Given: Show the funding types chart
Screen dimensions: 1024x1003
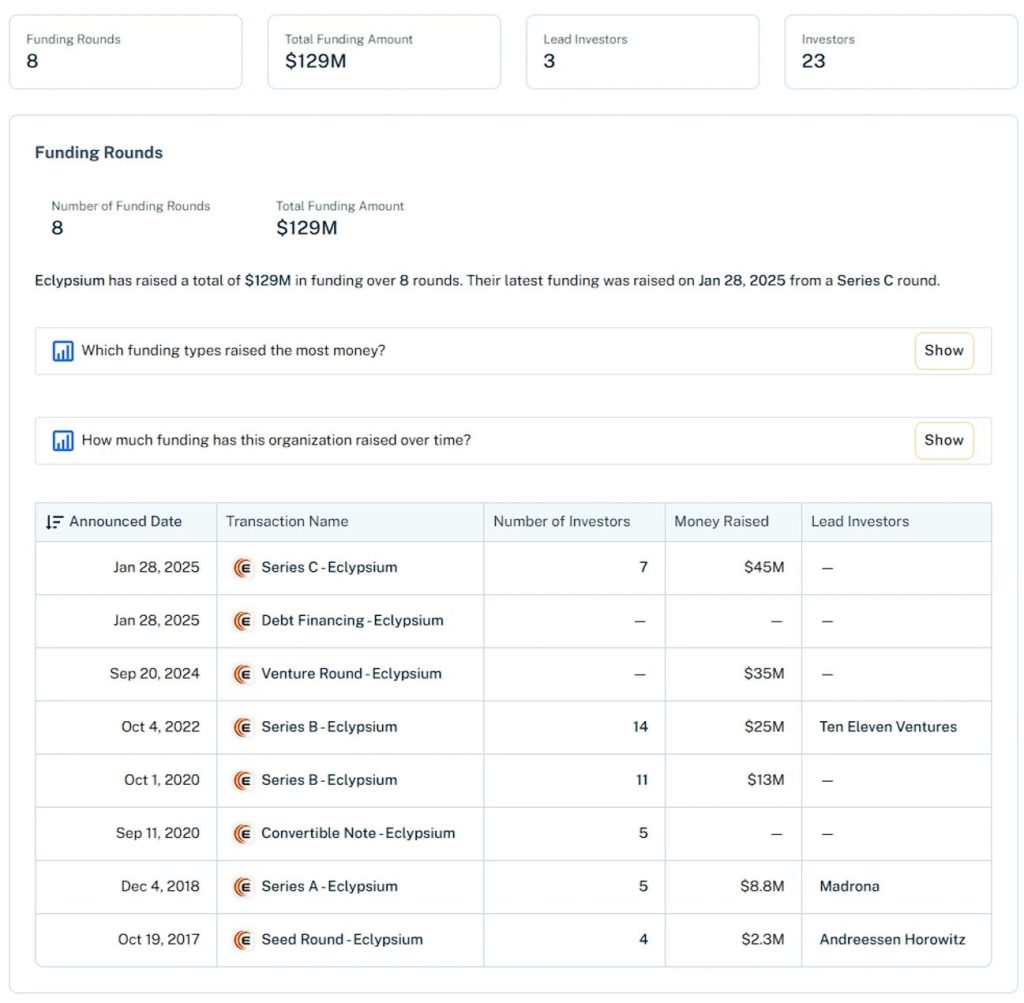Looking at the screenshot, I should [x=944, y=351].
